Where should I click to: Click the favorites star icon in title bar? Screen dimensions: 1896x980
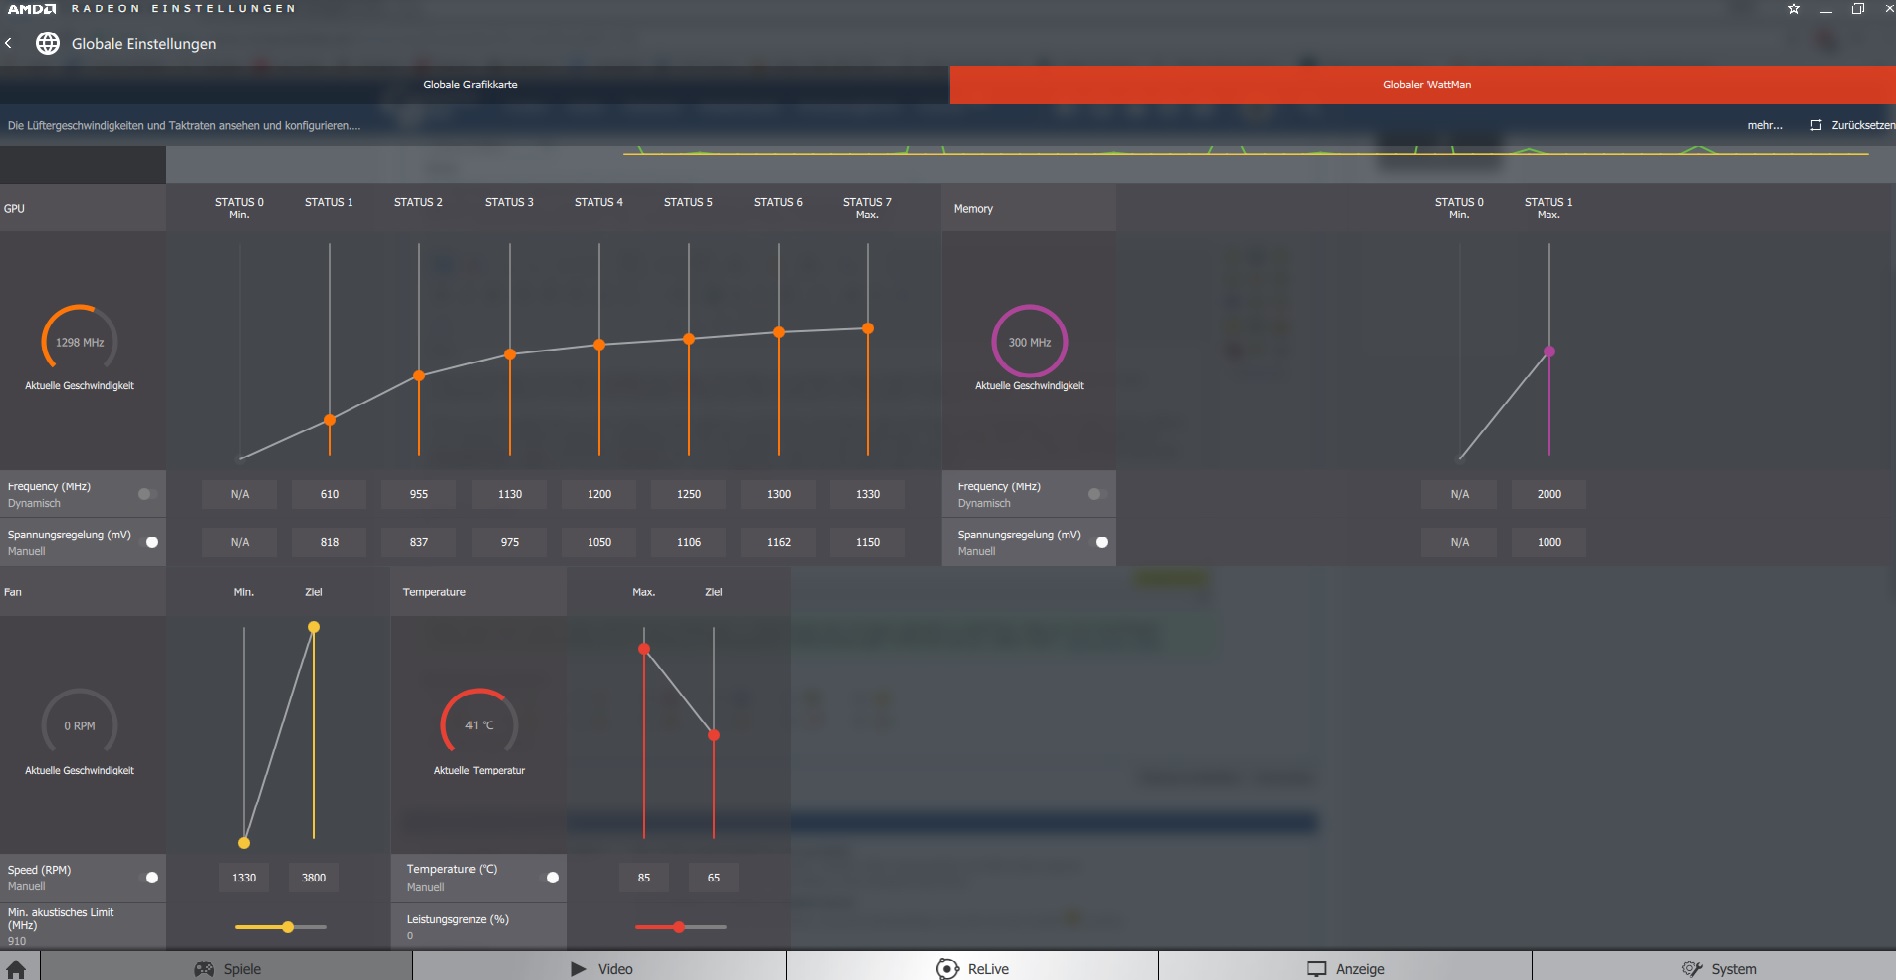(1794, 9)
